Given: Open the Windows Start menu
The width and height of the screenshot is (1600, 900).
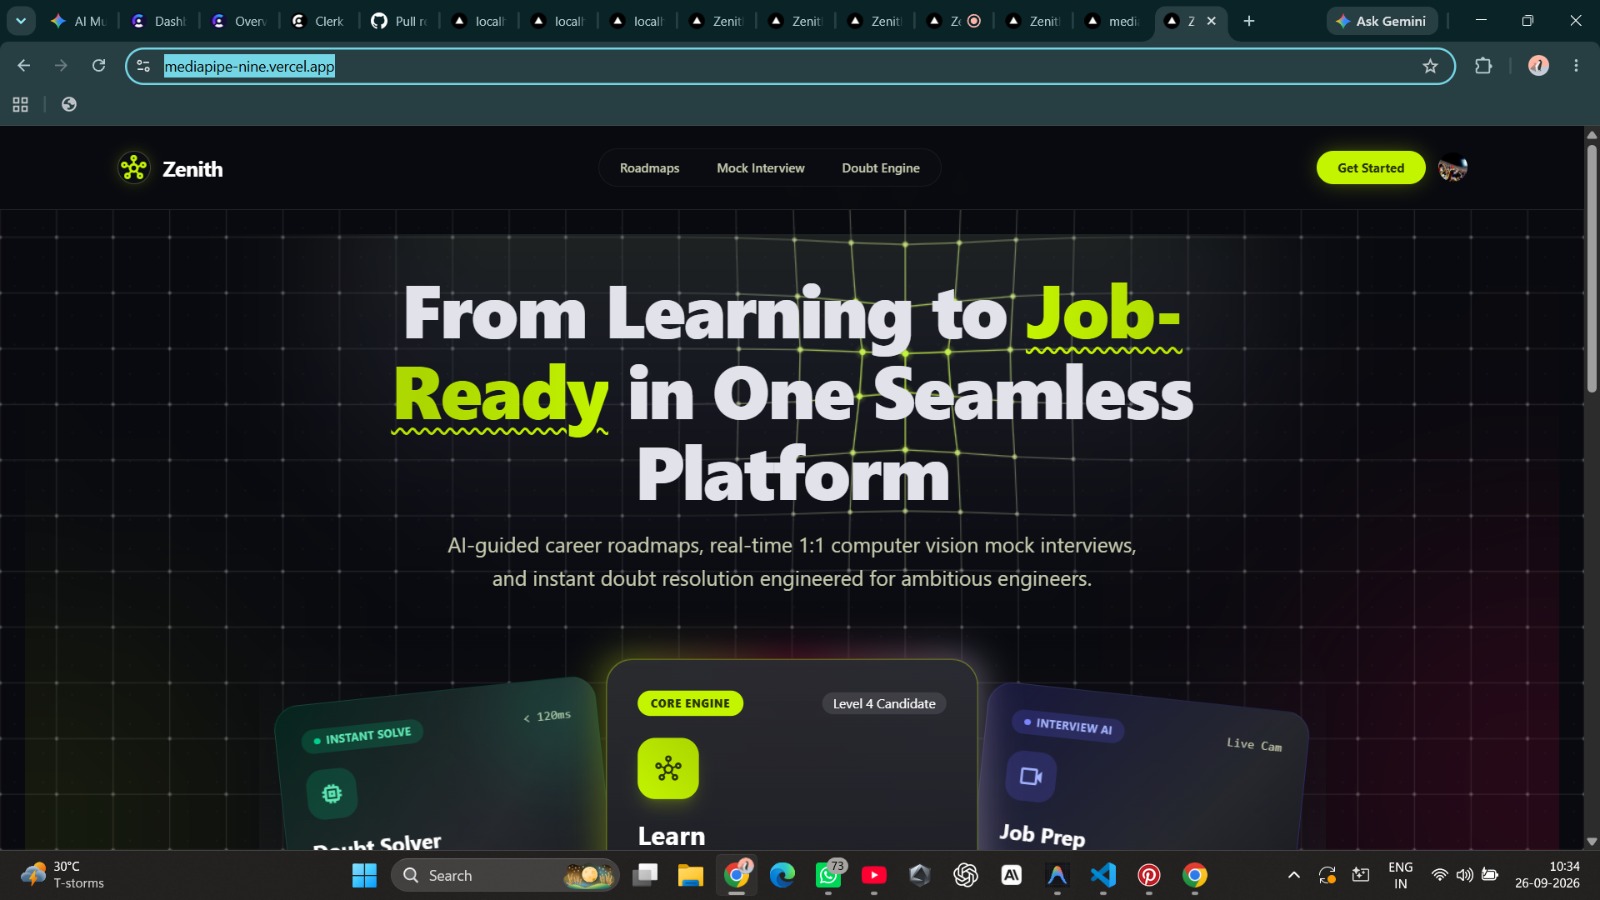Looking at the screenshot, I should point(365,876).
